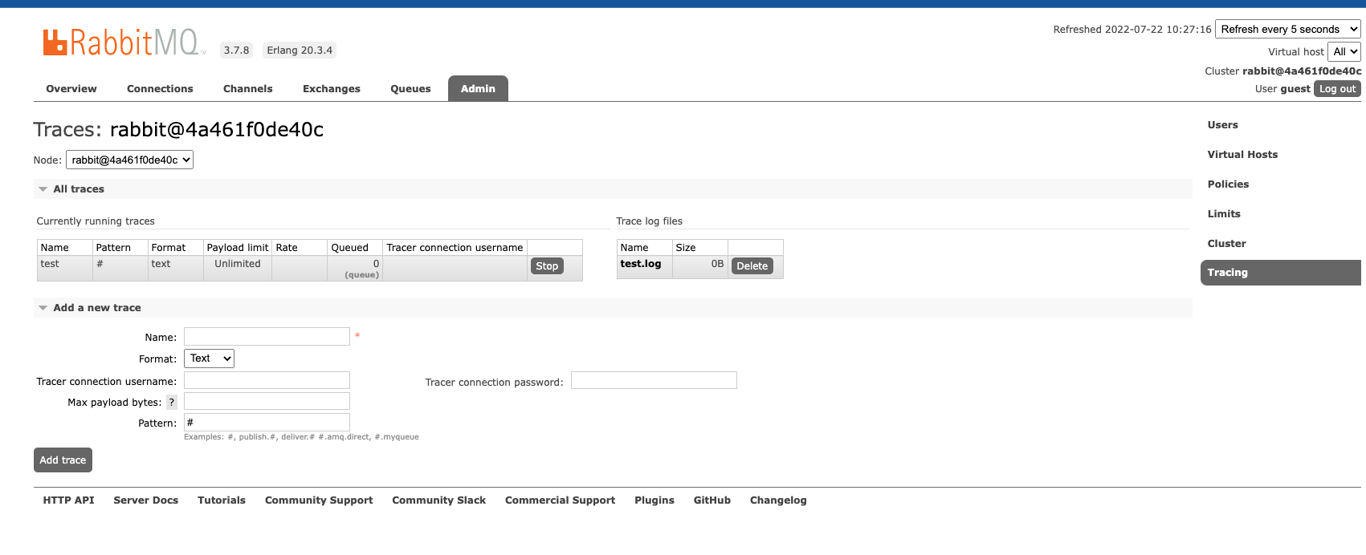
Task: Click the 'test' trace name cell
Action: (x=64, y=268)
